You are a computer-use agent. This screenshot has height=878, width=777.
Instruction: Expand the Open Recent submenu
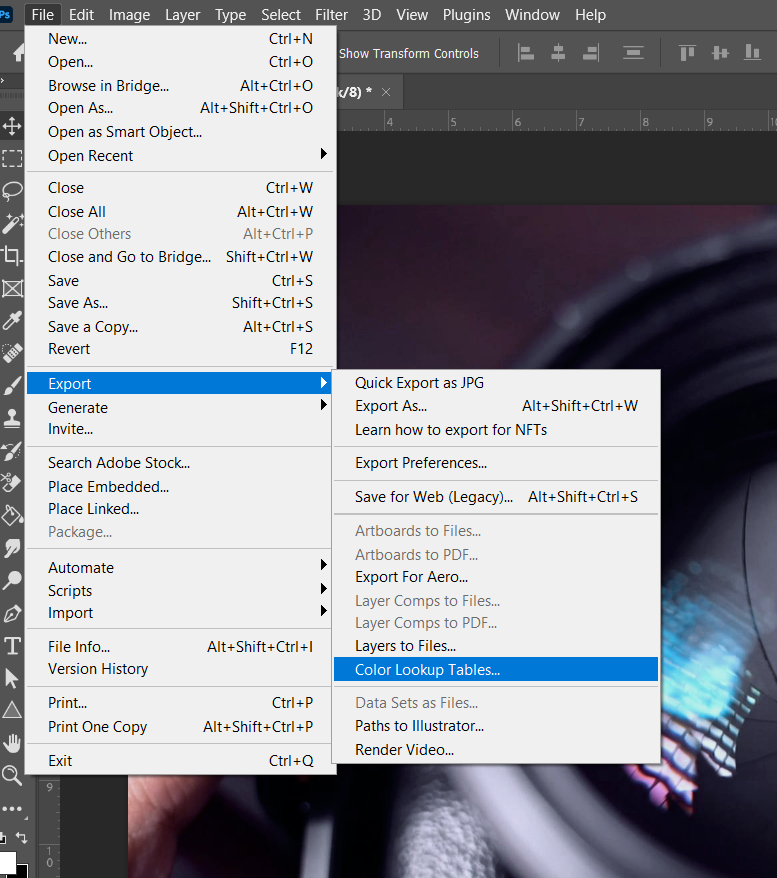(x=180, y=156)
